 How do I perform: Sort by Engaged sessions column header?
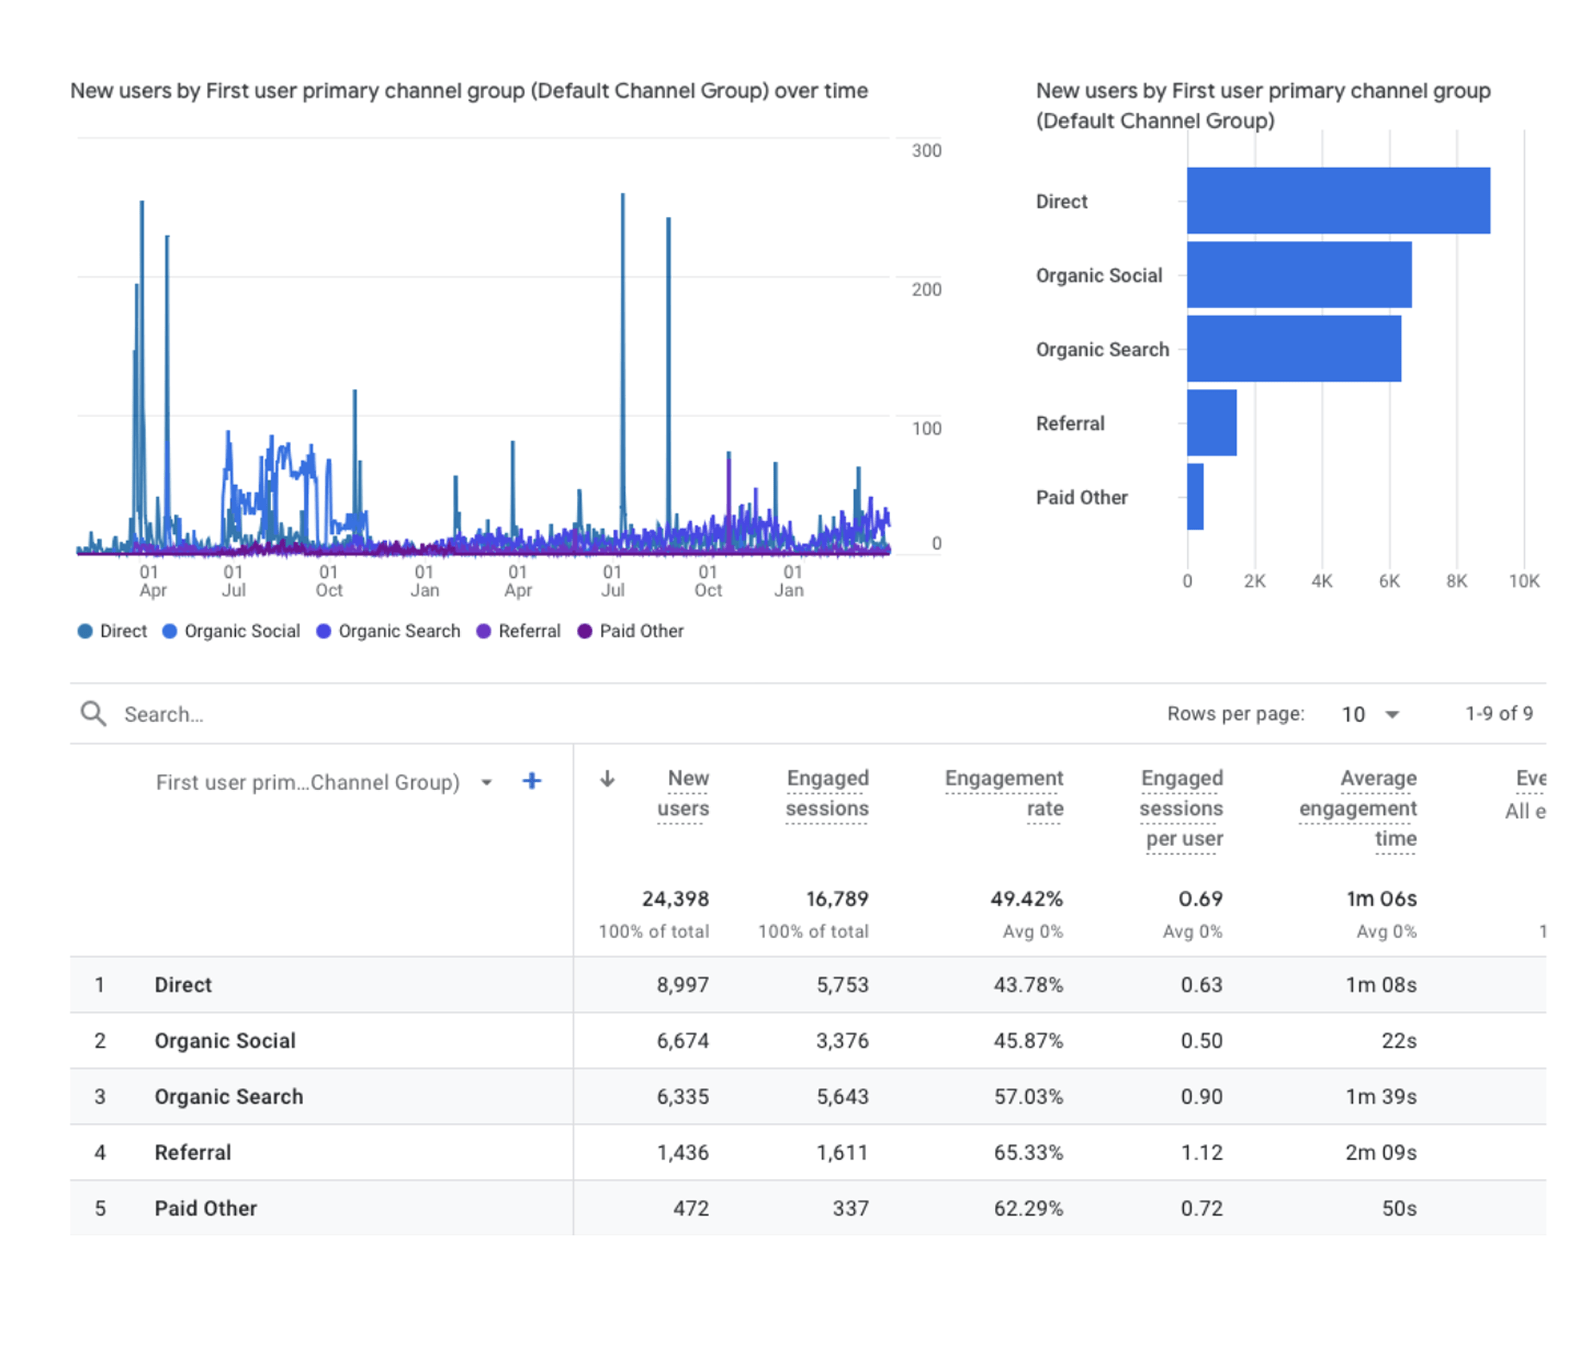[827, 793]
